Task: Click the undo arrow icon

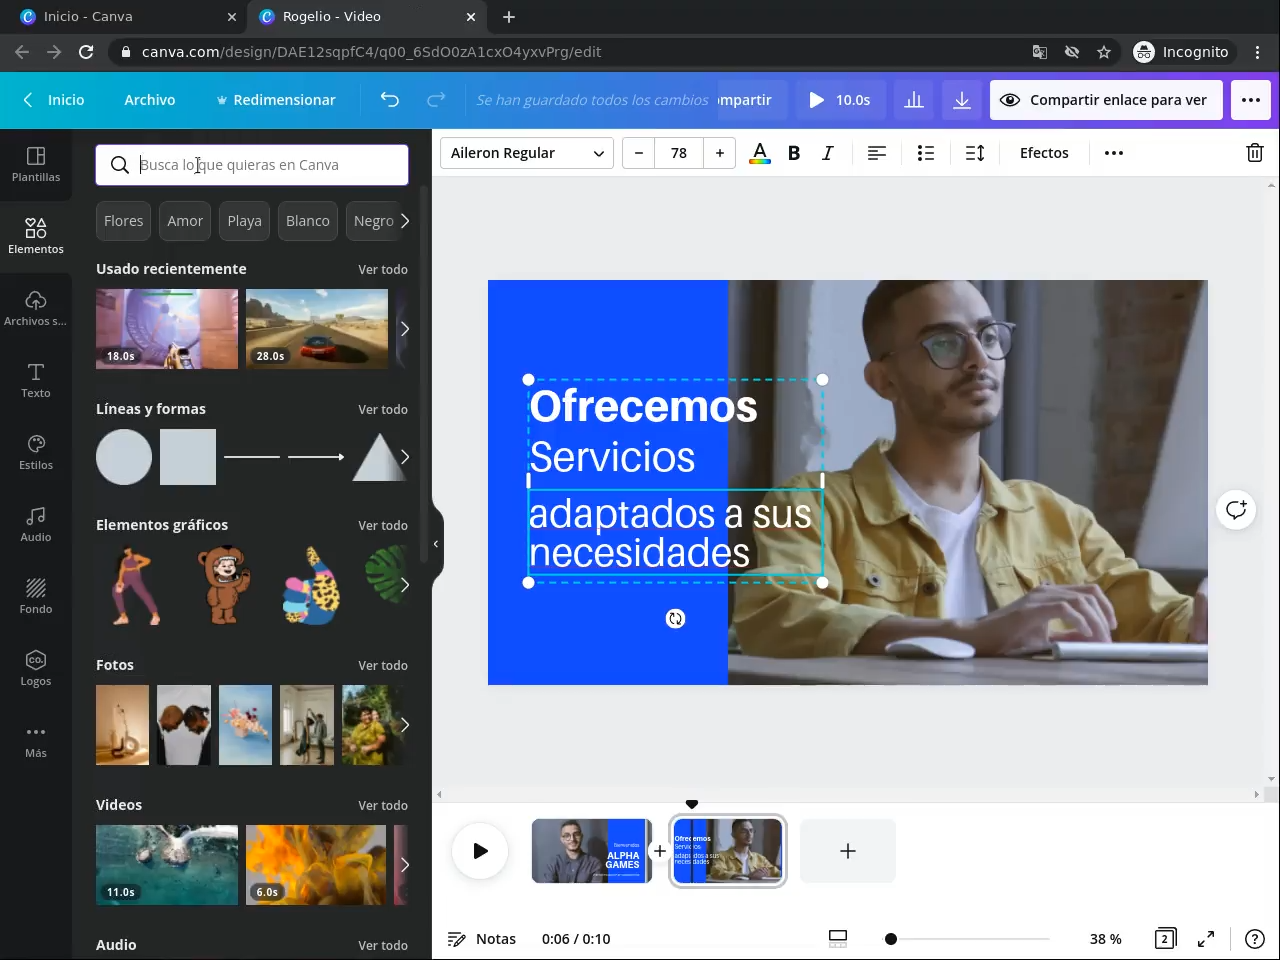Action: pyautogui.click(x=390, y=100)
